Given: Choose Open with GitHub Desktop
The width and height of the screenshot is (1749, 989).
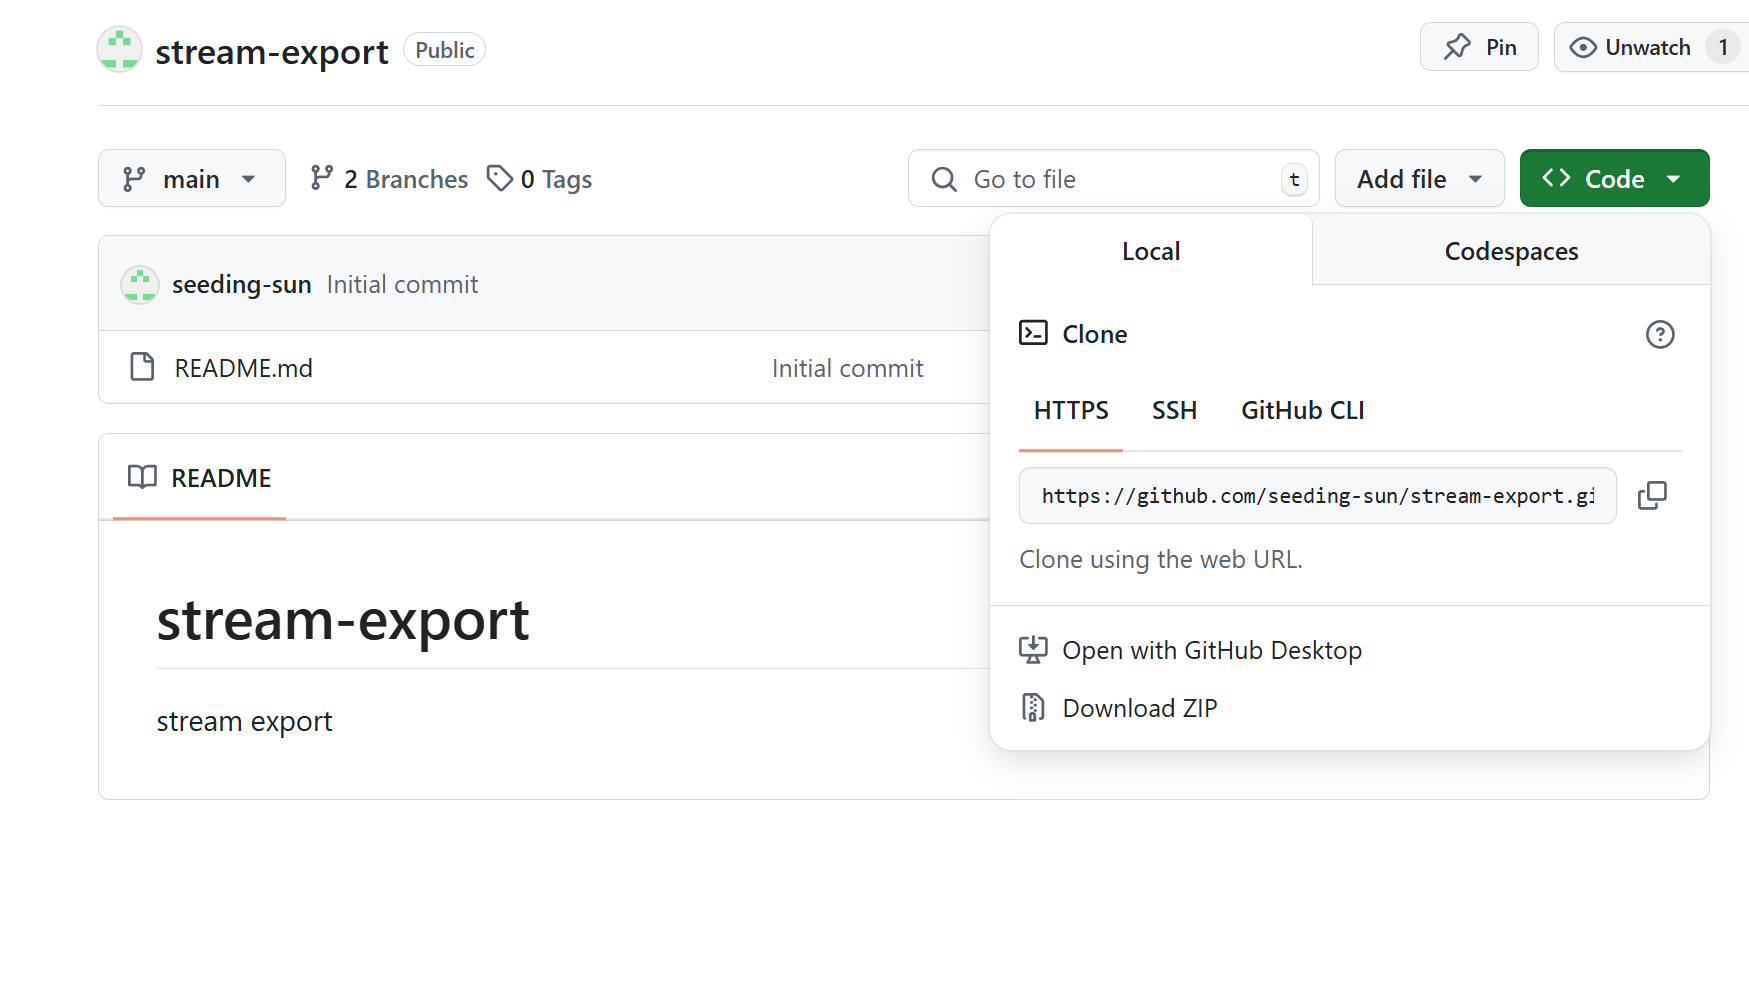Looking at the screenshot, I should pos(1212,650).
